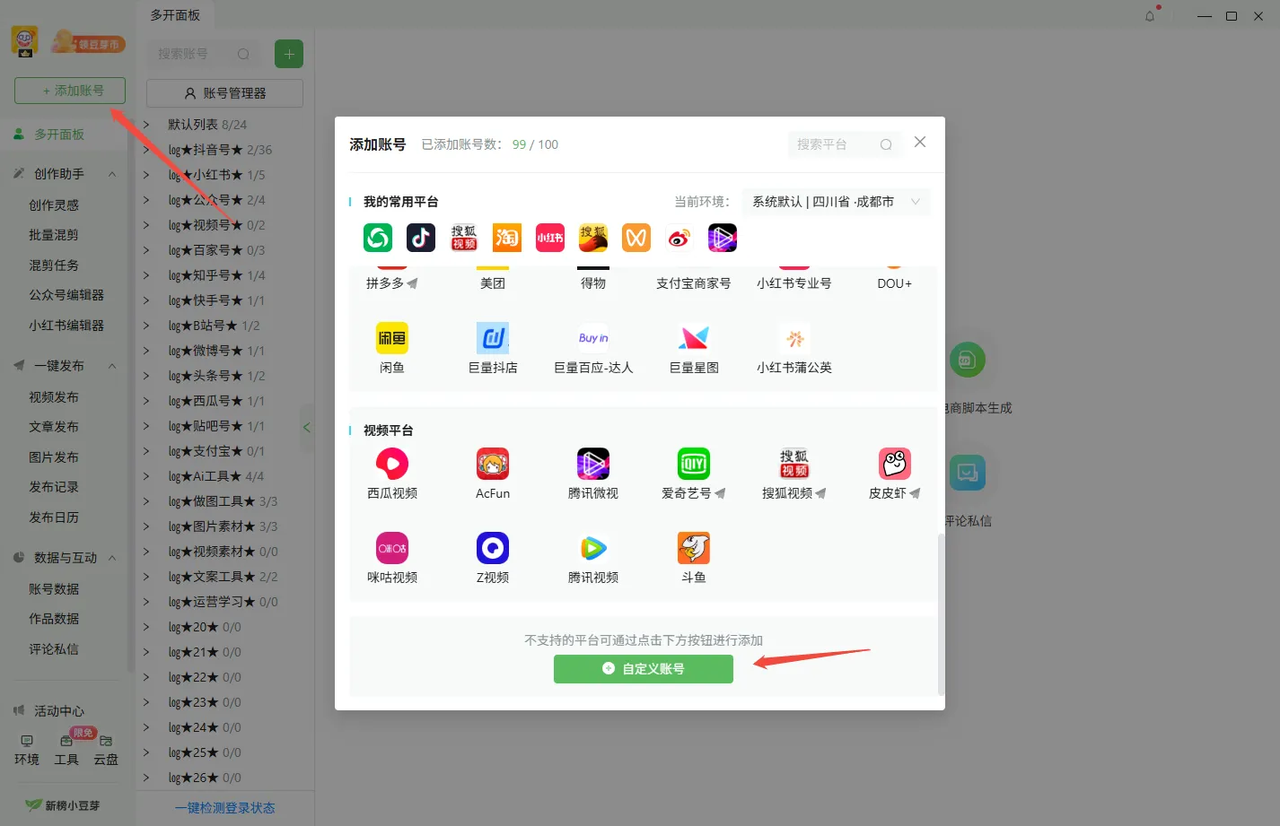Image resolution: width=1280 pixels, height=826 pixels.
Task: Select the green circular icon in 我的常用平台
Action: pyautogui.click(x=378, y=237)
